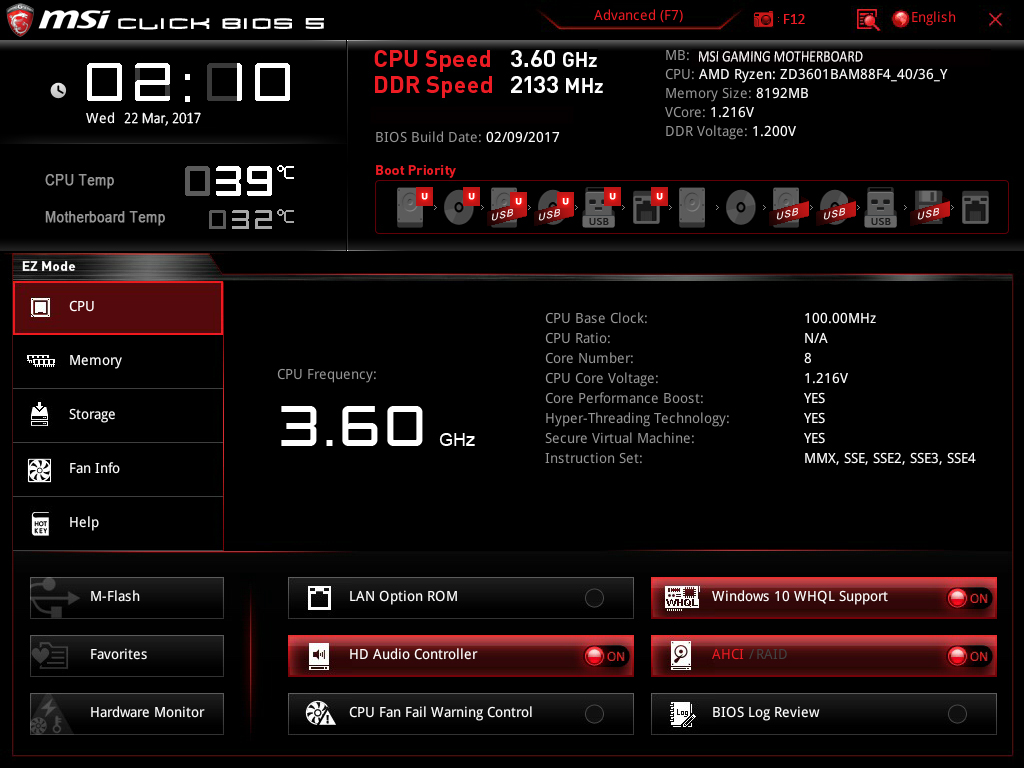Open the BIOS search magnifier icon
1024x768 pixels.
(867, 20)
